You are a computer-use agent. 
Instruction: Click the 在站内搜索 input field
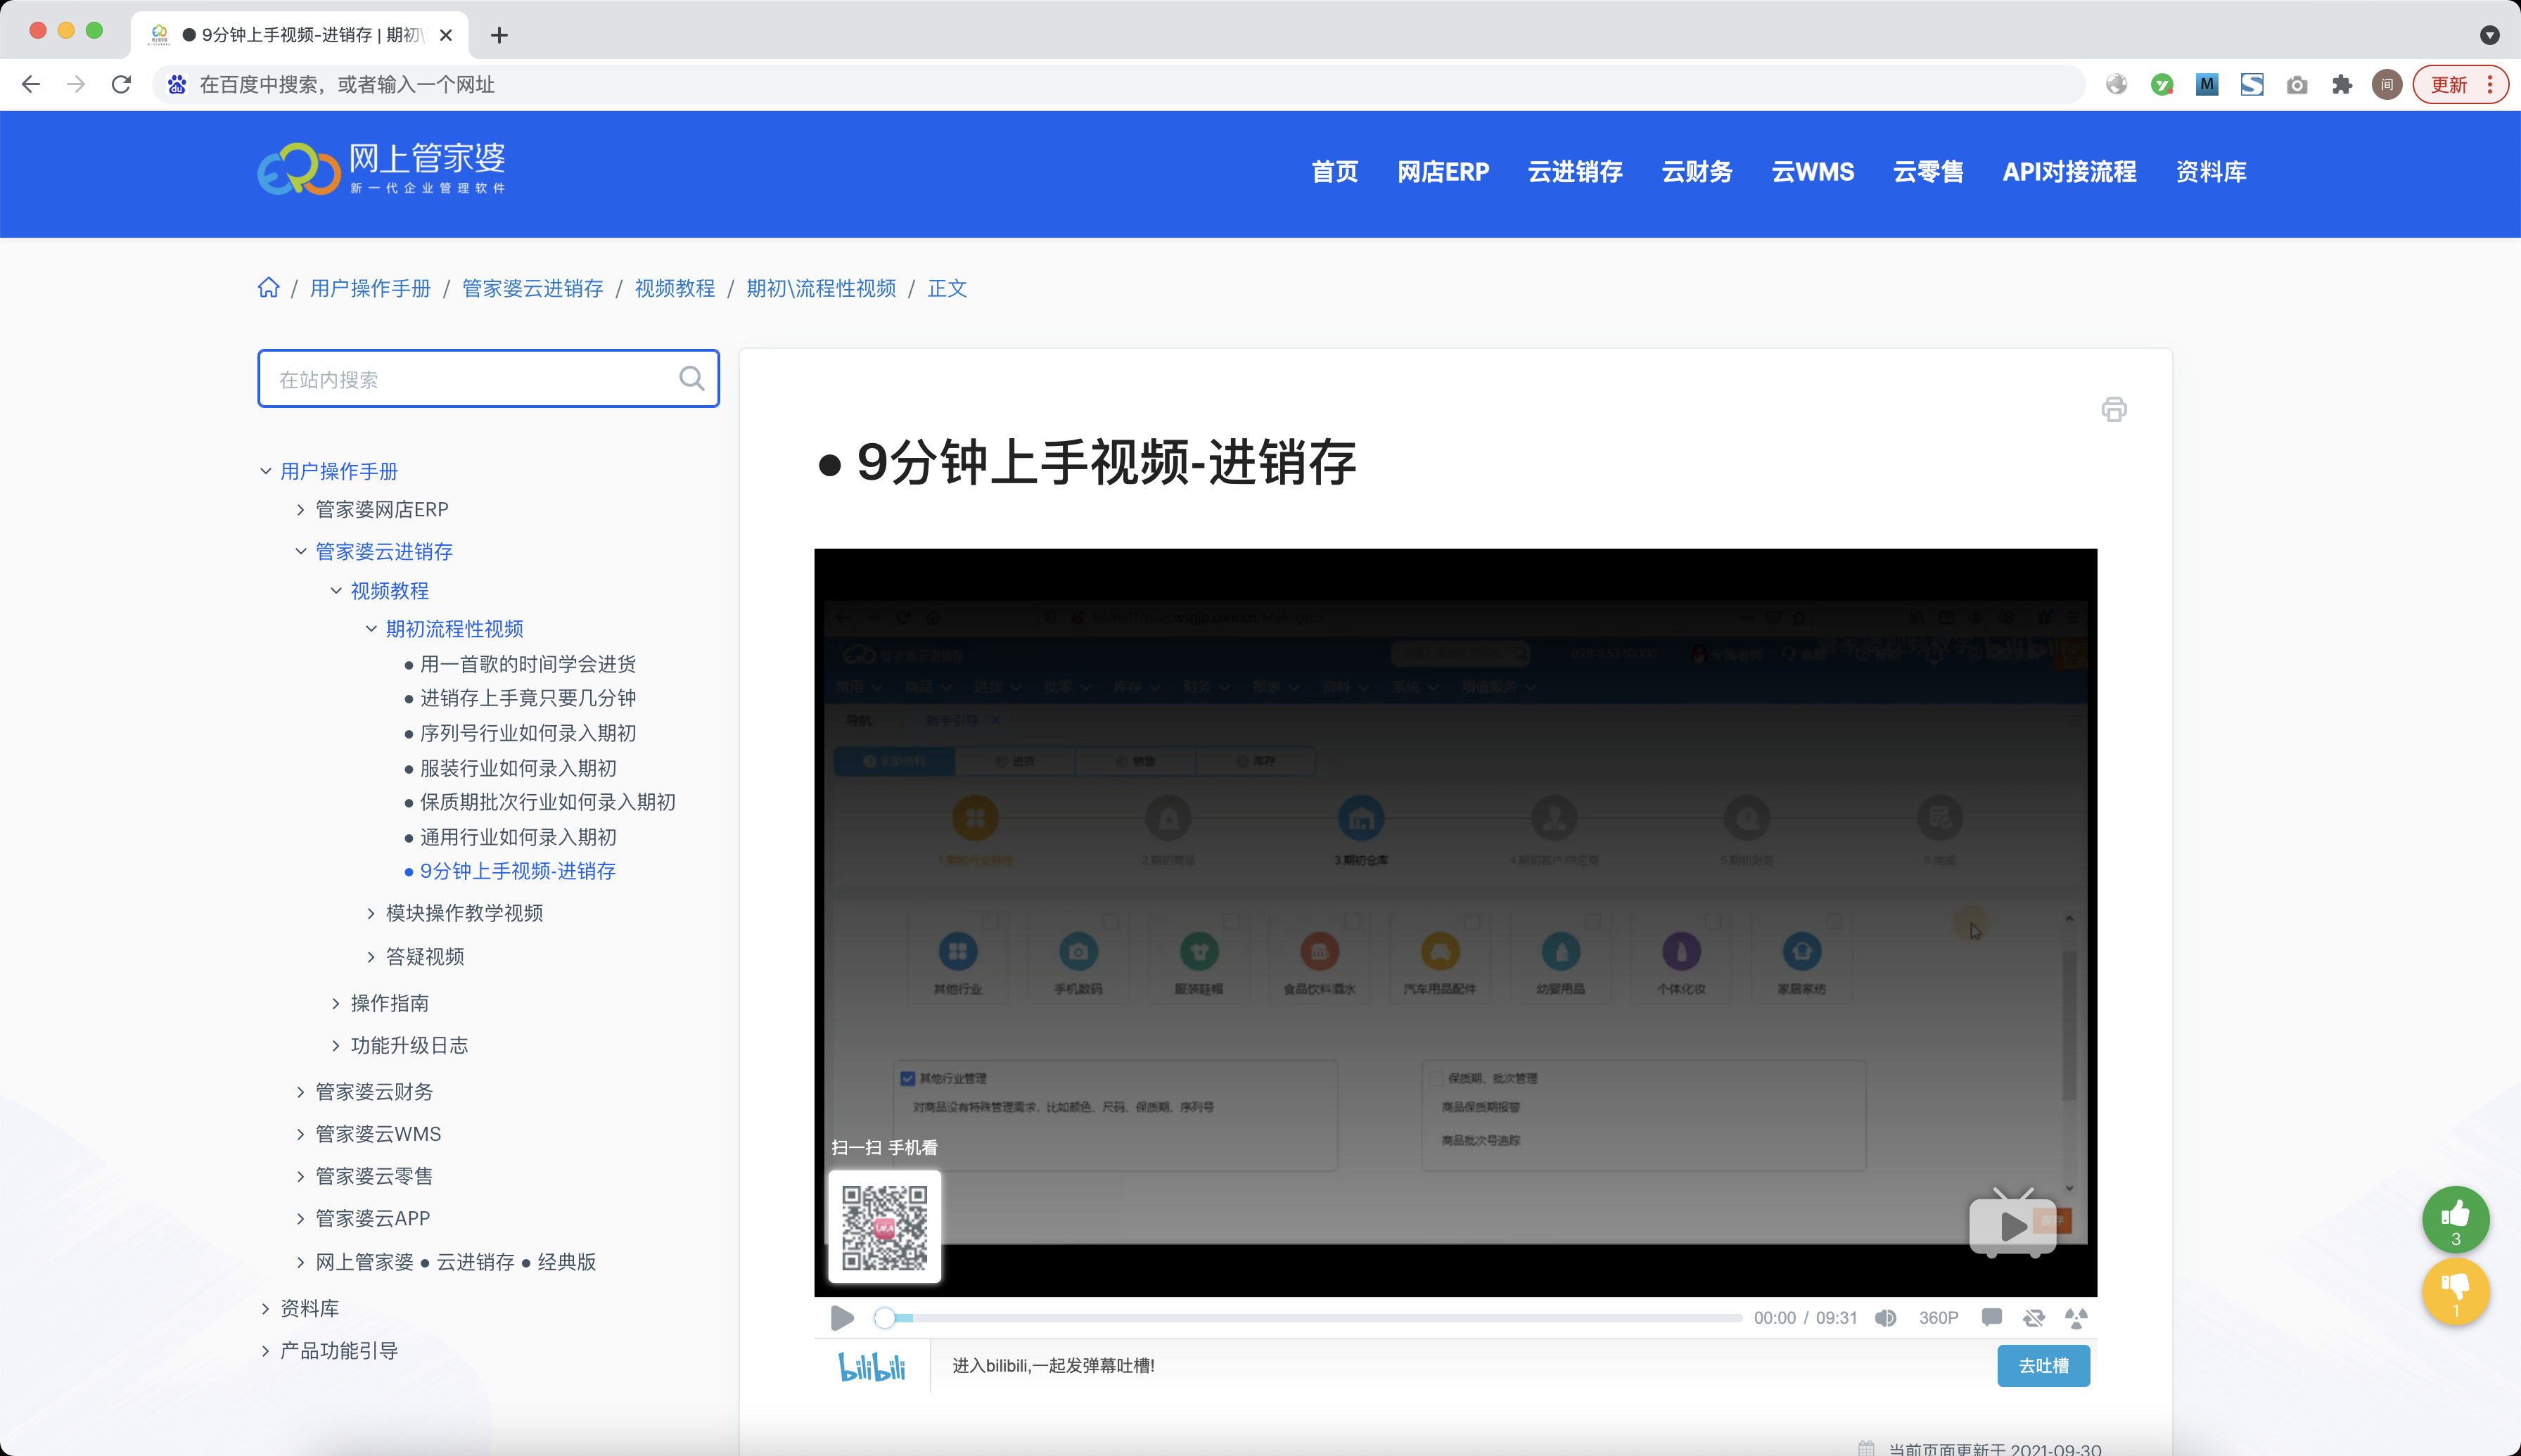(x=488, y=378)
